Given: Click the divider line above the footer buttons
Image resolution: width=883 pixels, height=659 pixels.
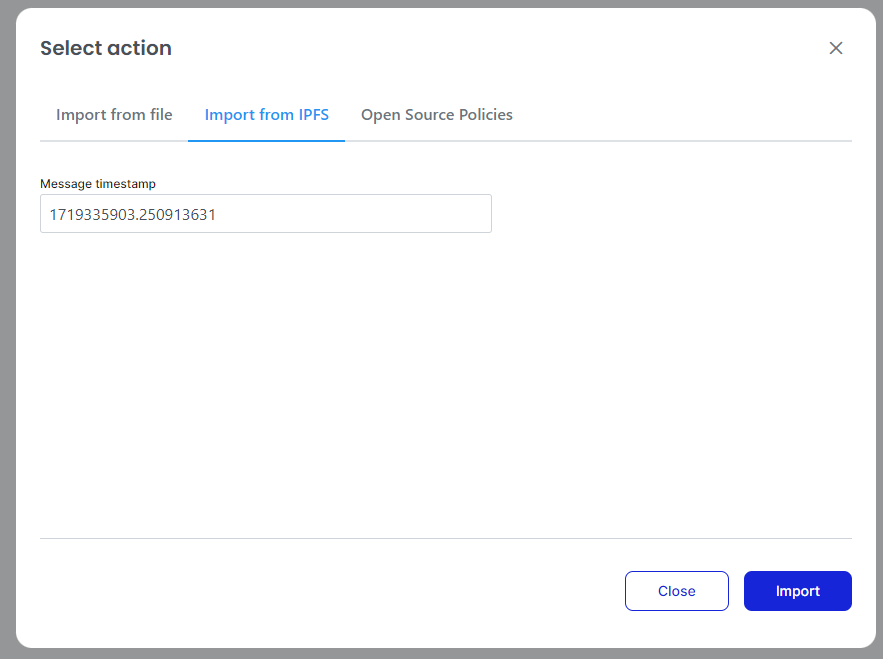Looking at the screenshot, I should pyautogui.click(x=445, y=538).
